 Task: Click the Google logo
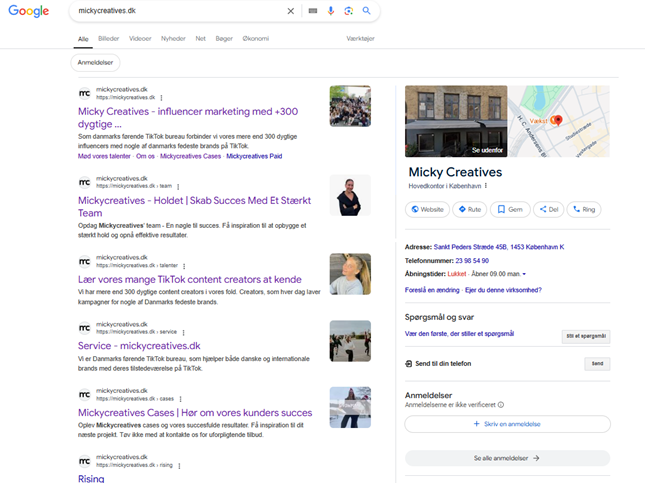[x=29, y=11]
